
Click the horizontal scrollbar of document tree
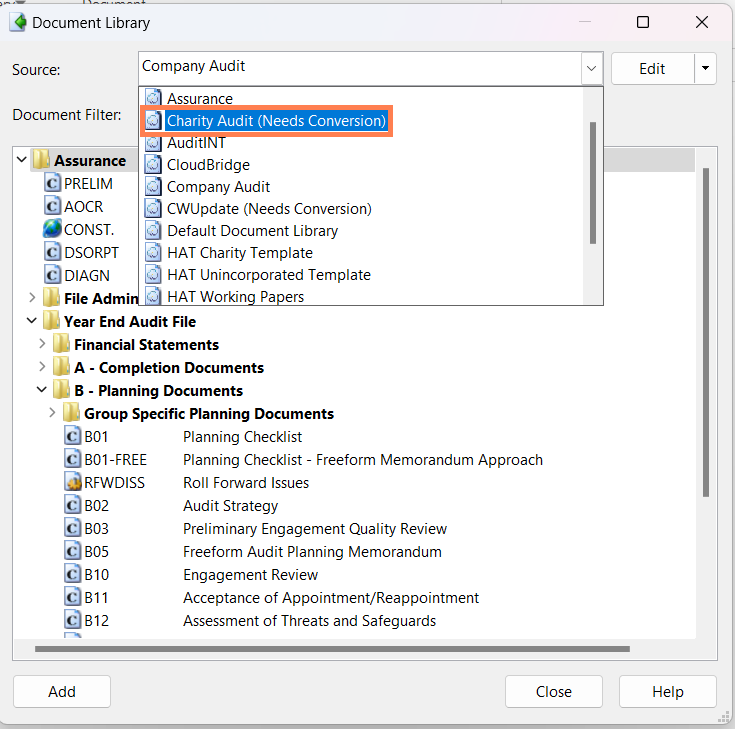[332, 649]
